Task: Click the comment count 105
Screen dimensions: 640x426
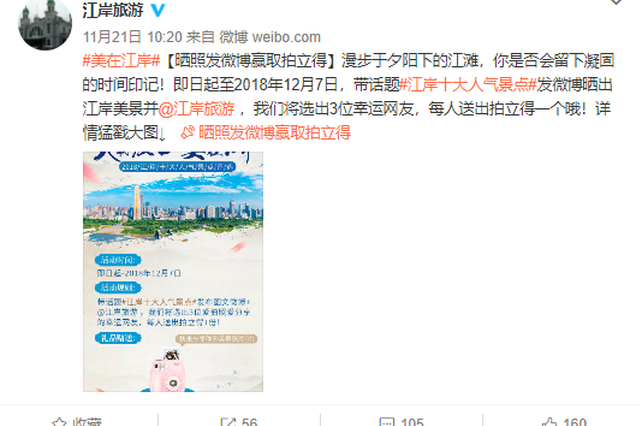Action: pos(412,422)
